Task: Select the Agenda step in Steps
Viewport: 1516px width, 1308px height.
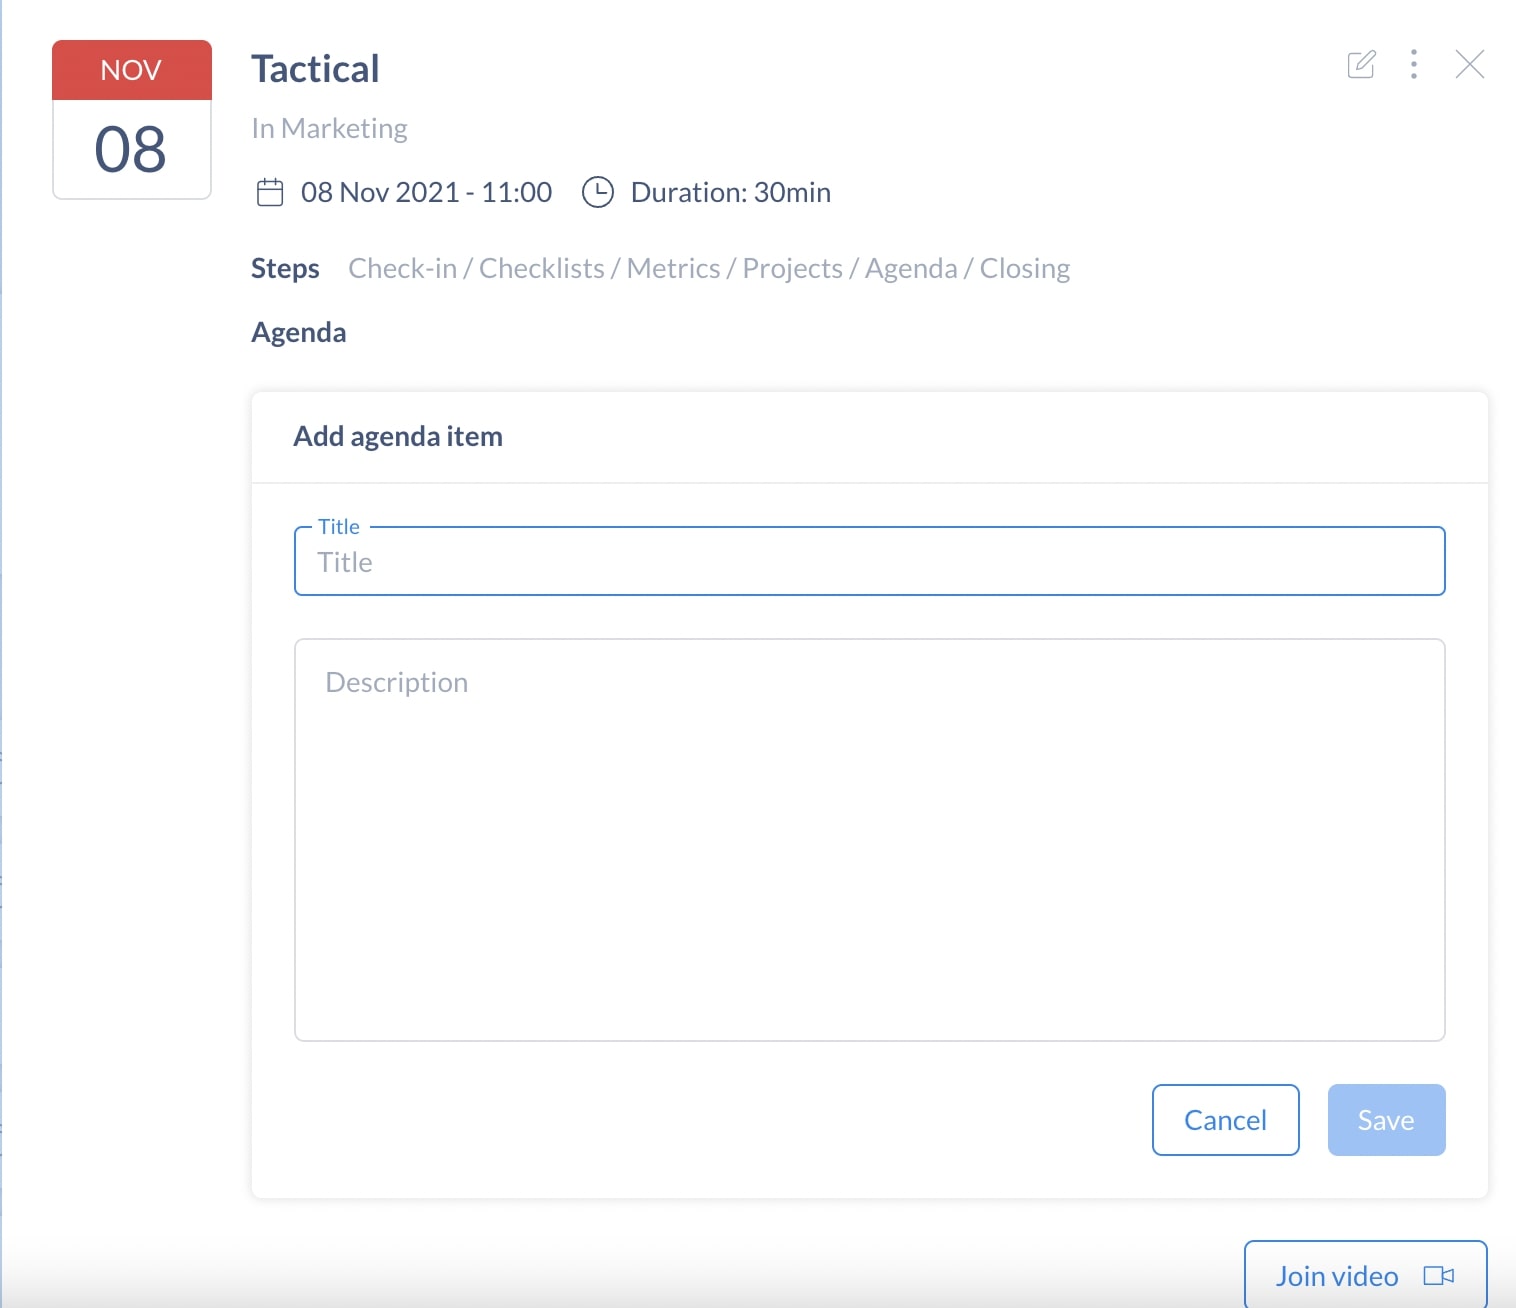Action: click(x=911, y=269)
